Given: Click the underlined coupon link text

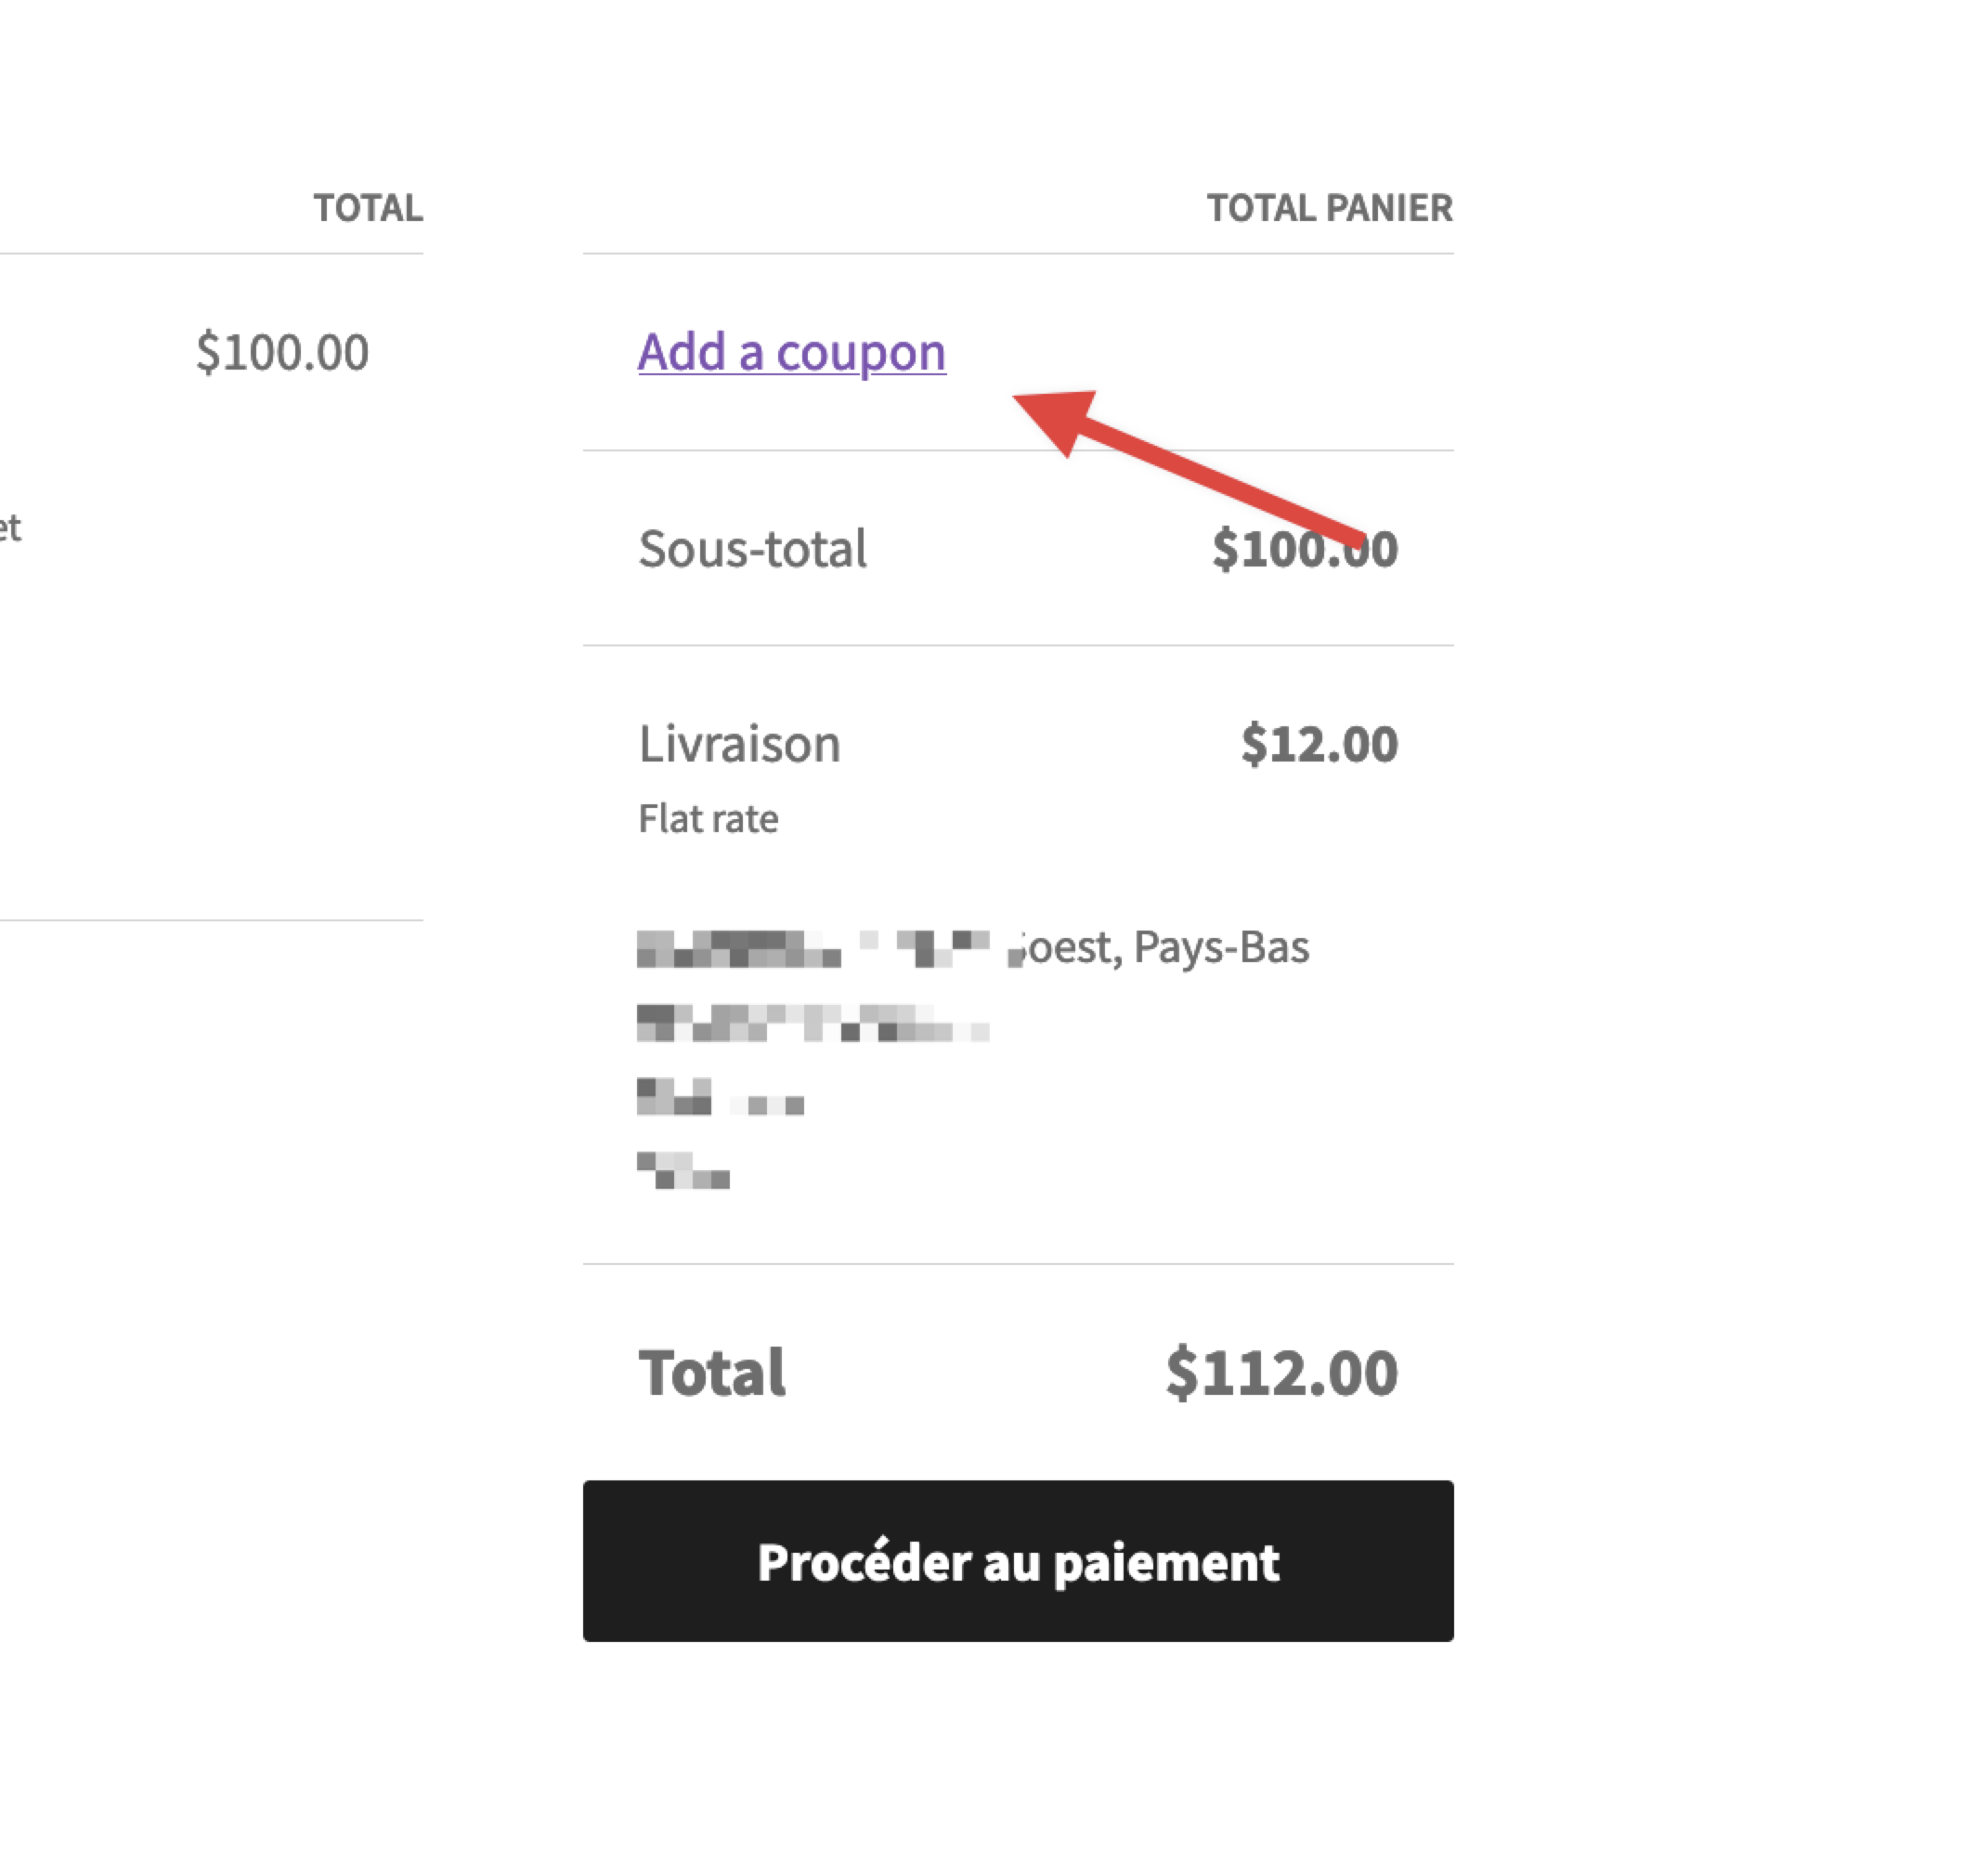Looking at the screenshot, I should (x=790, y=352).
